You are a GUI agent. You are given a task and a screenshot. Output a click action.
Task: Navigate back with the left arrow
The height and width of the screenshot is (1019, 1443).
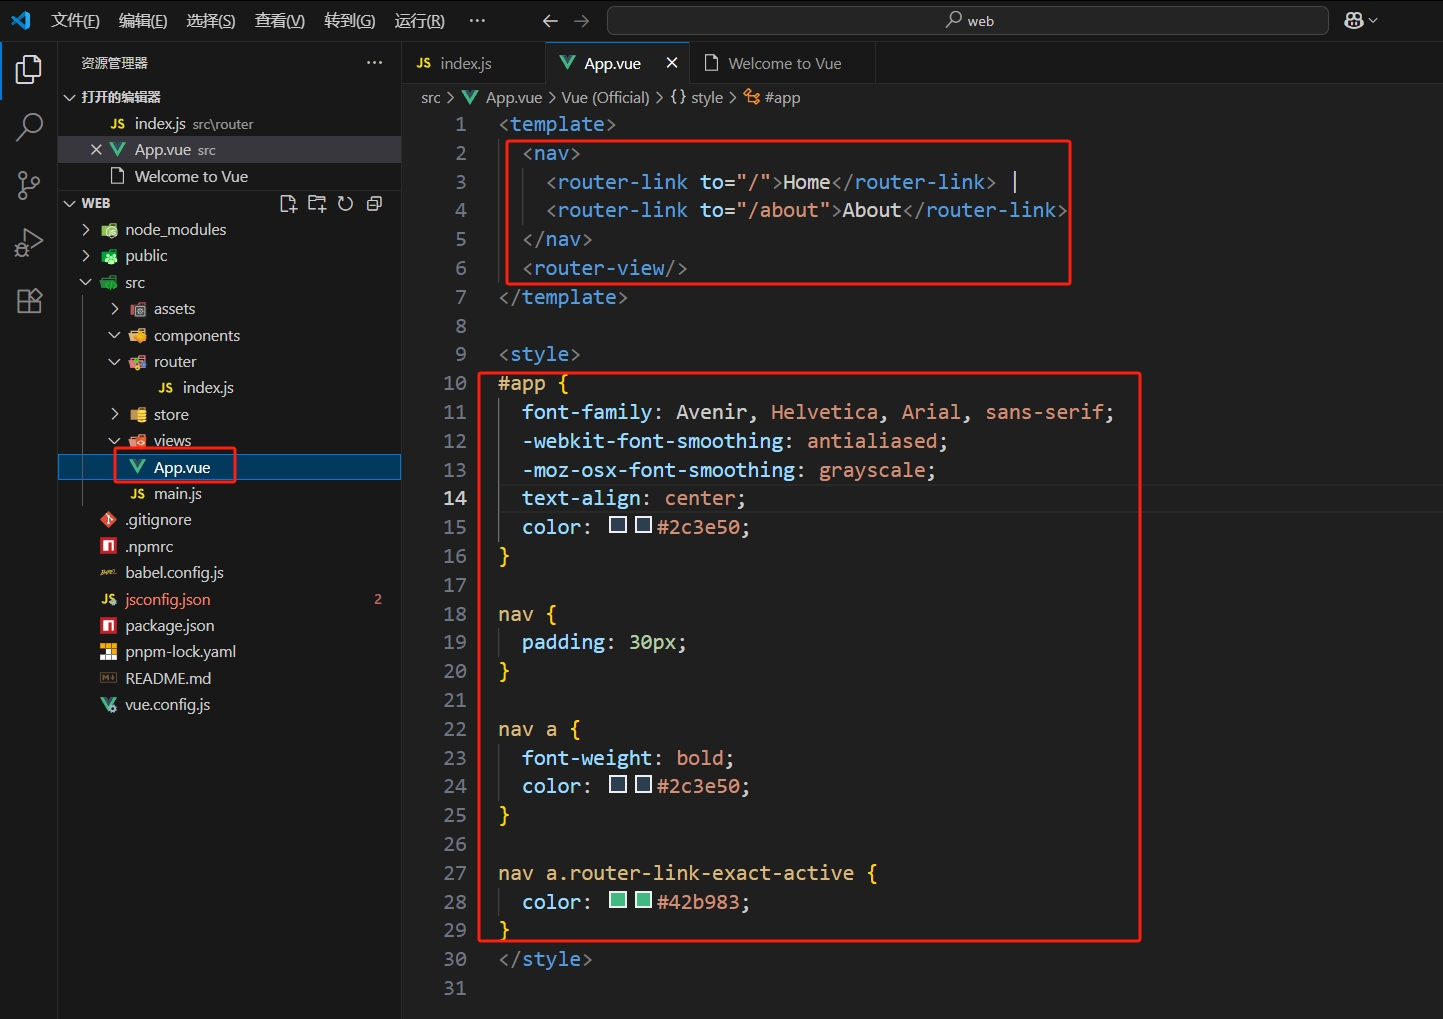(x=550, y=21)
